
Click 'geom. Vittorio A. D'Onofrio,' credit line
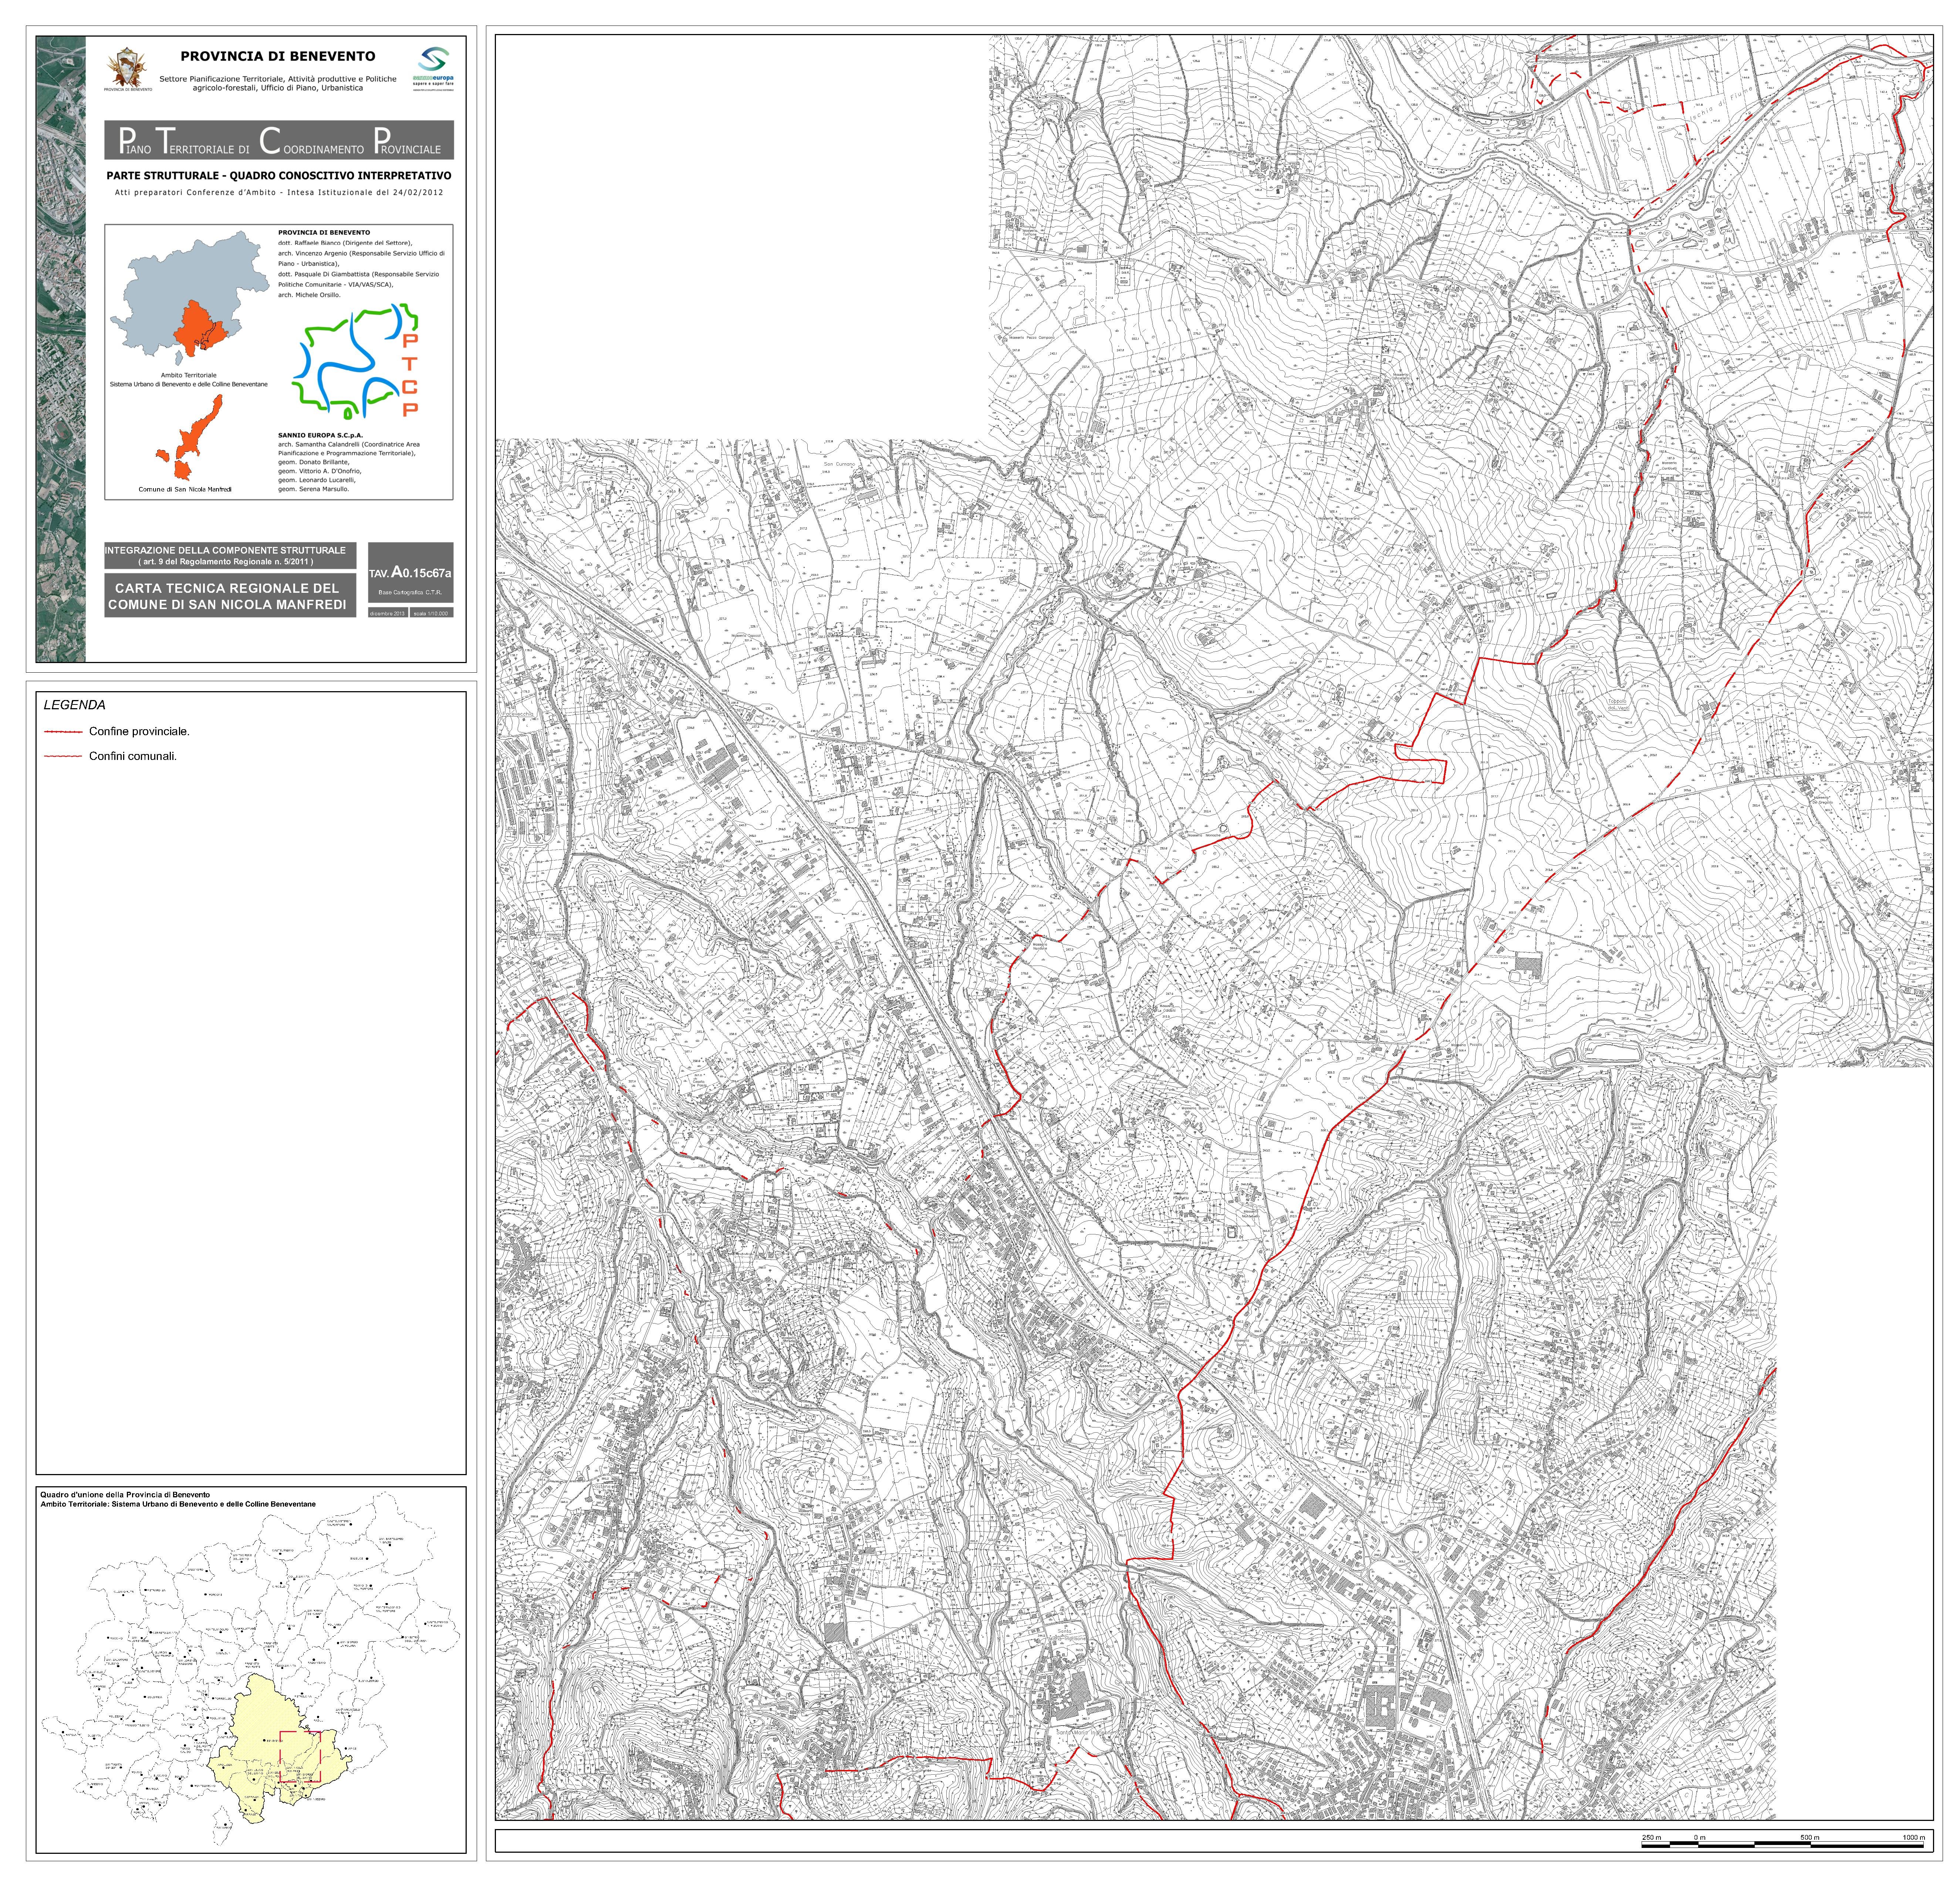pos(320,472)
